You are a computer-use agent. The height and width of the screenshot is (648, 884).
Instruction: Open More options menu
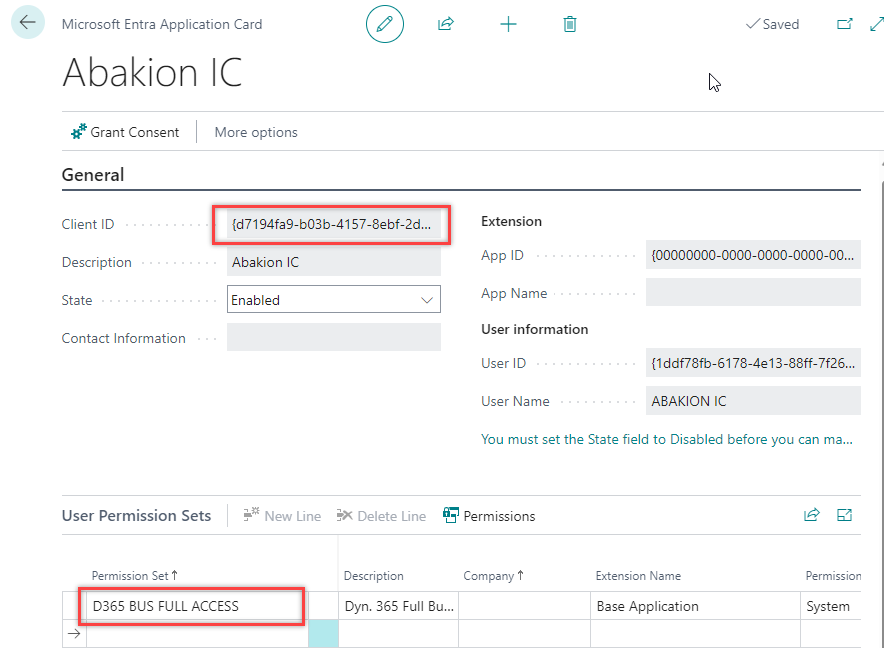pyautogui.click(x=256, y=132)
